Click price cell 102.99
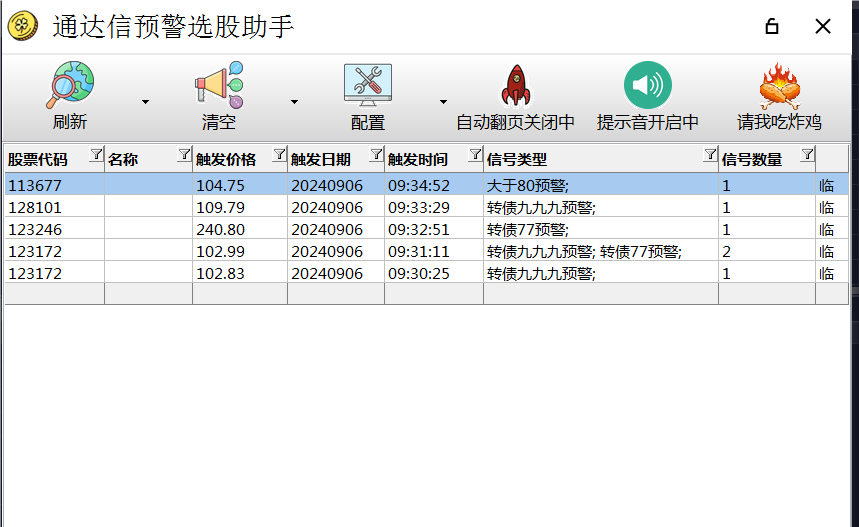This screenshot has width=859, height=527. point(240,251)
